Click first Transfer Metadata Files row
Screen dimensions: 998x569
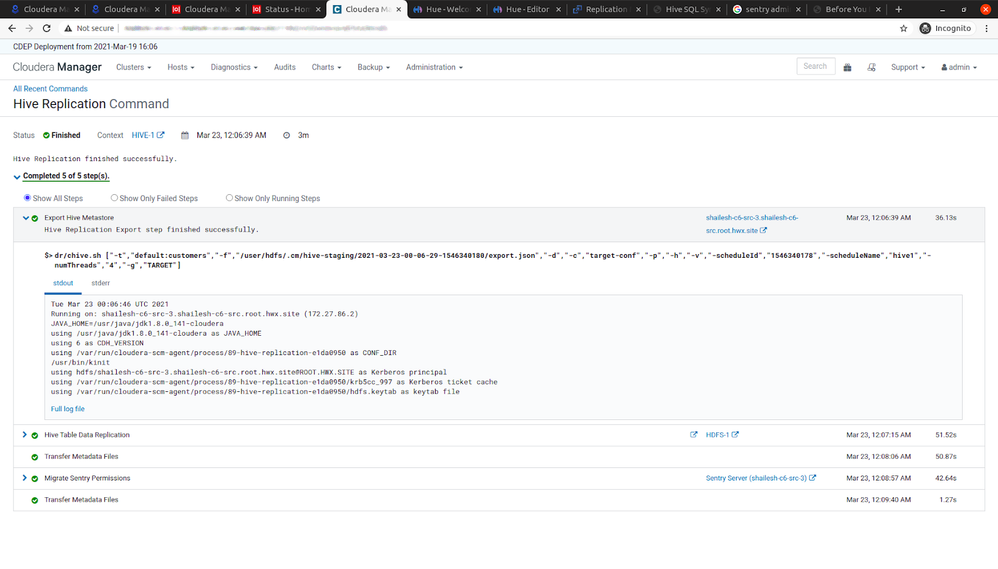(x=499, y=456)
